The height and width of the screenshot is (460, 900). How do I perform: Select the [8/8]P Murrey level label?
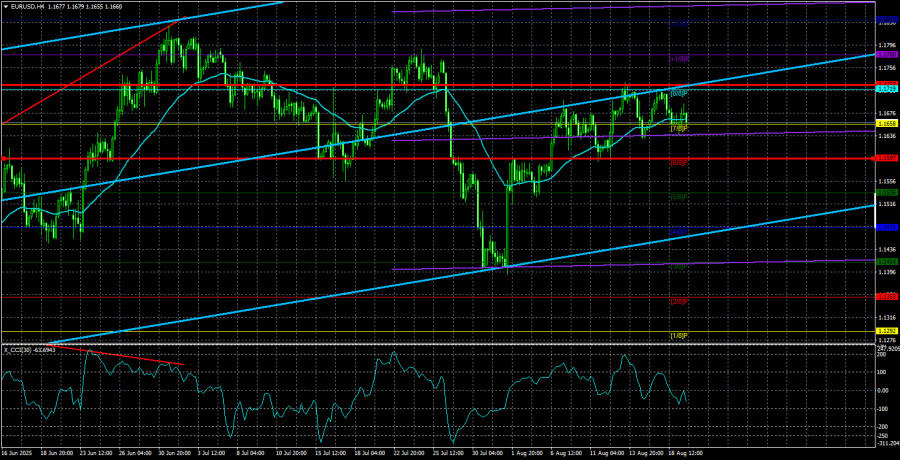pyautogui.click(x=679, y=94)
